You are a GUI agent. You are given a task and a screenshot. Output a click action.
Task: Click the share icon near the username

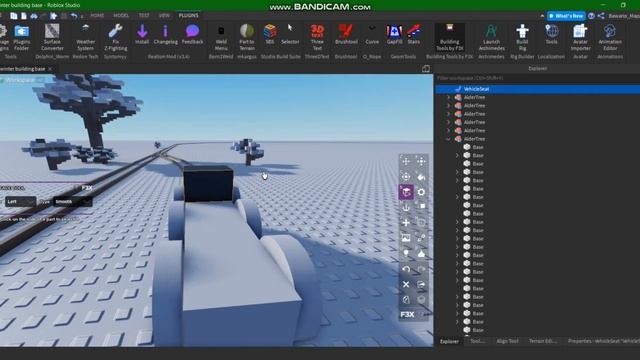point(601,16)
